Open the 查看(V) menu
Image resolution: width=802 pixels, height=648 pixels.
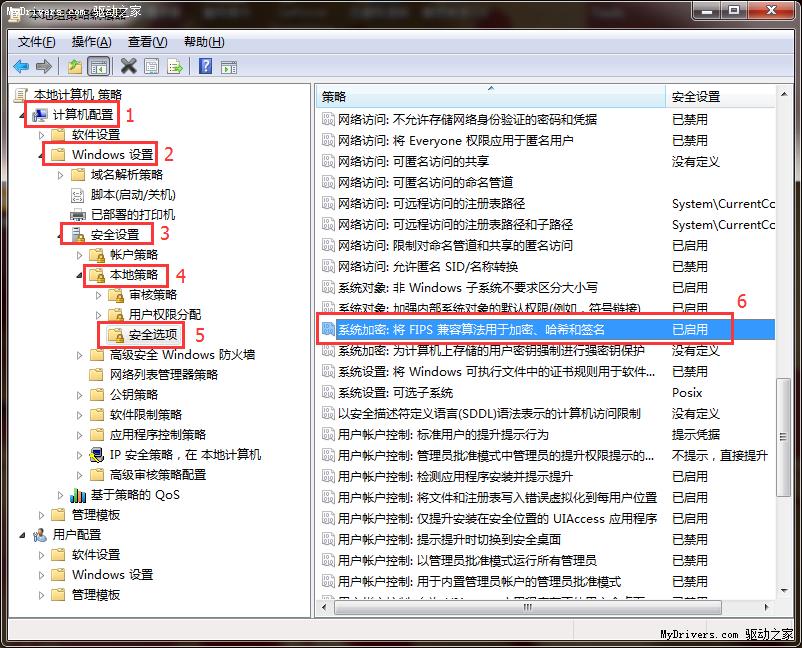[147, 42]
